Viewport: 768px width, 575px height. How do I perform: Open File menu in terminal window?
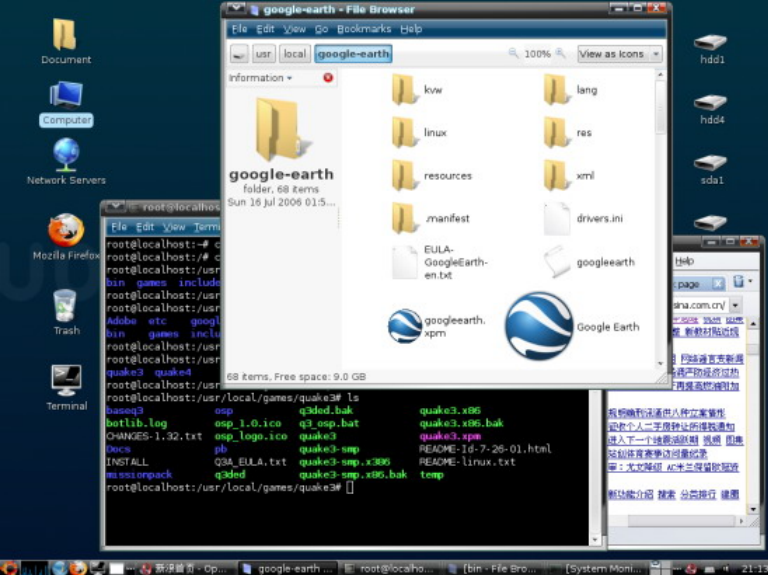coord(119,227)
